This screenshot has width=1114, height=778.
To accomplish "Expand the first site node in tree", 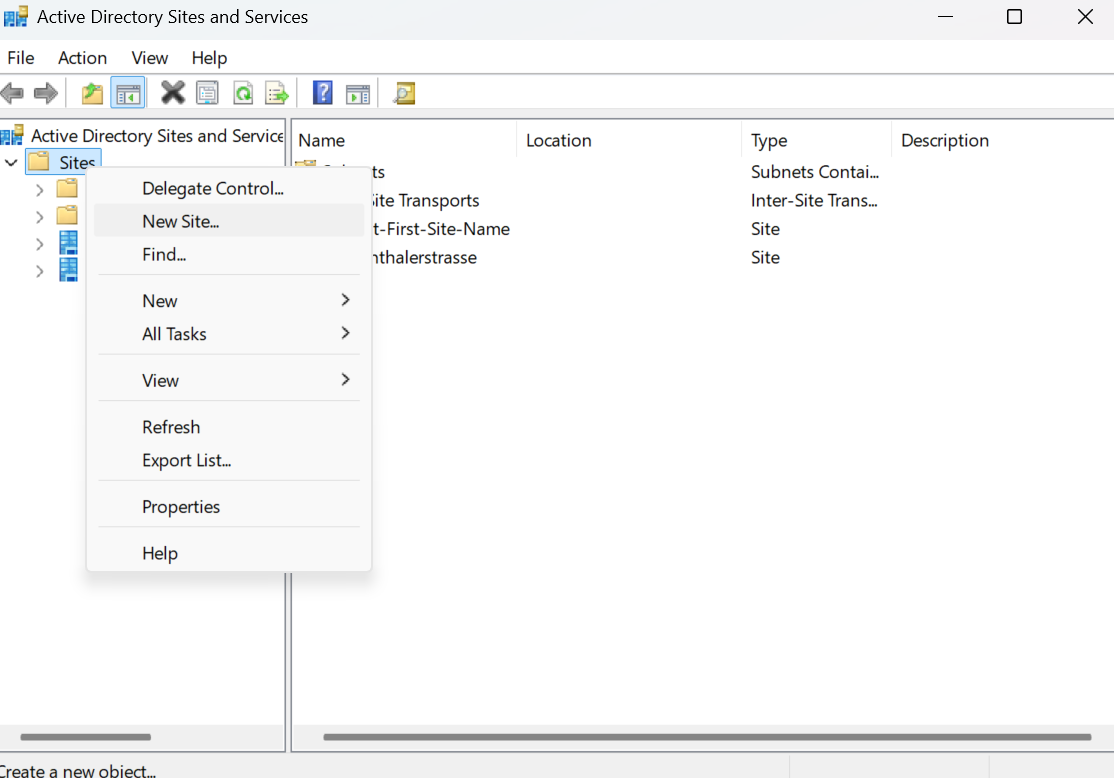I will (40, 244).
